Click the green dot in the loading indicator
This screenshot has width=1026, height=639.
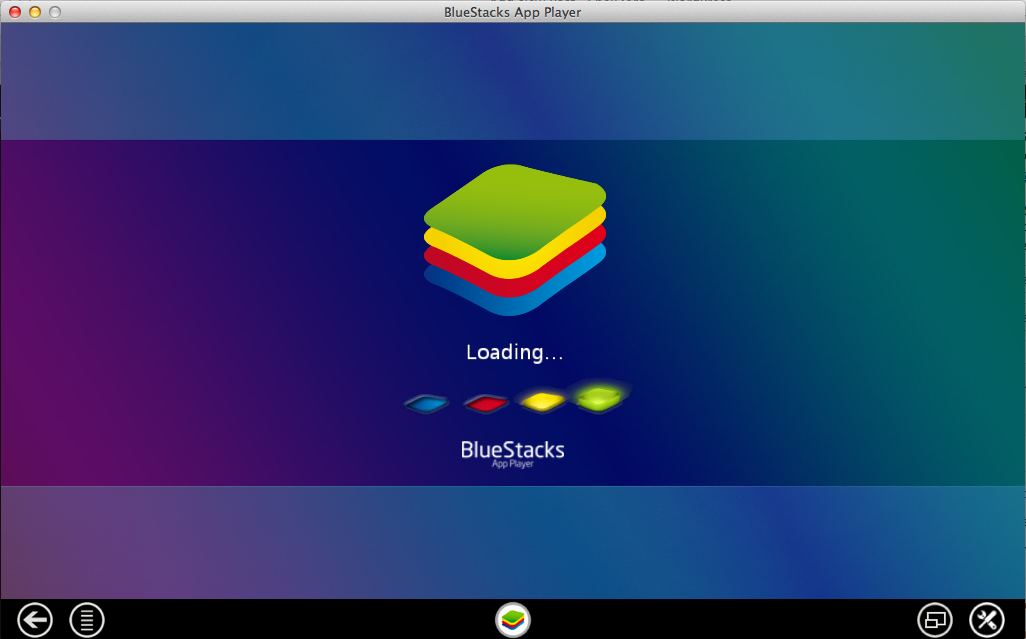click(x=599, y=397)
